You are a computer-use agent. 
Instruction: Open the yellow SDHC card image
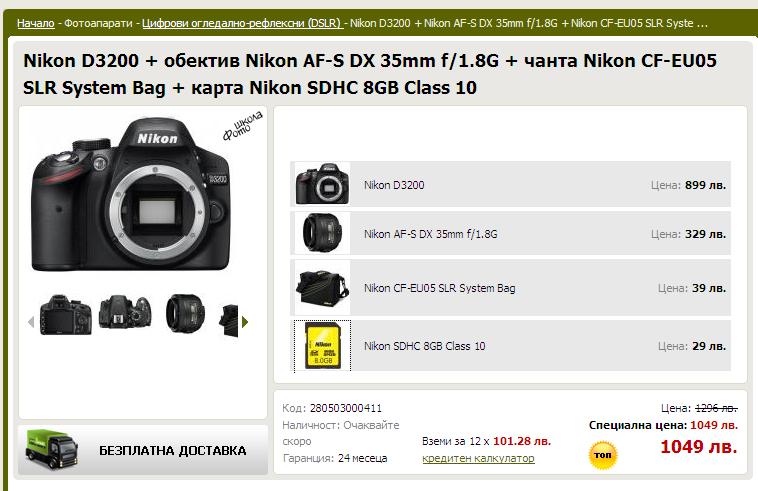(322, 346)
